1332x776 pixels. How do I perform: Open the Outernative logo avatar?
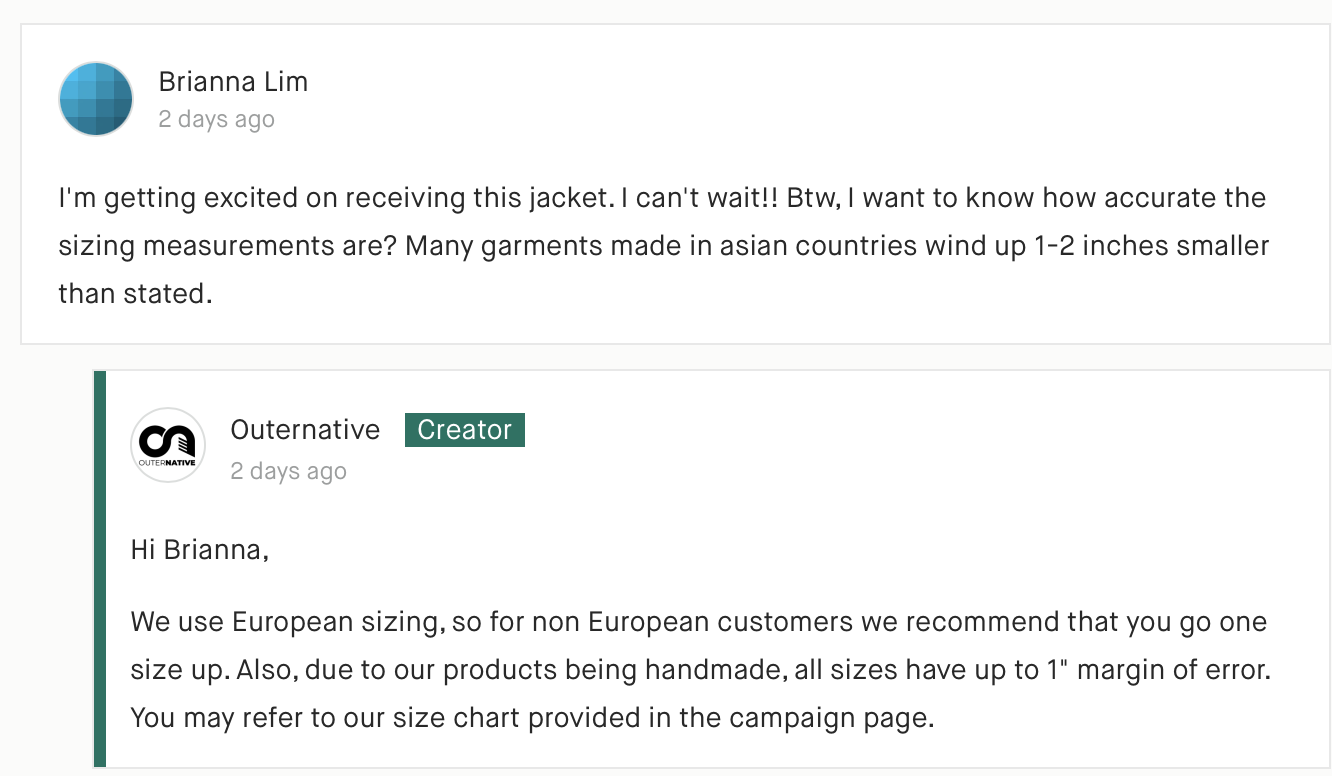point(168,445)
